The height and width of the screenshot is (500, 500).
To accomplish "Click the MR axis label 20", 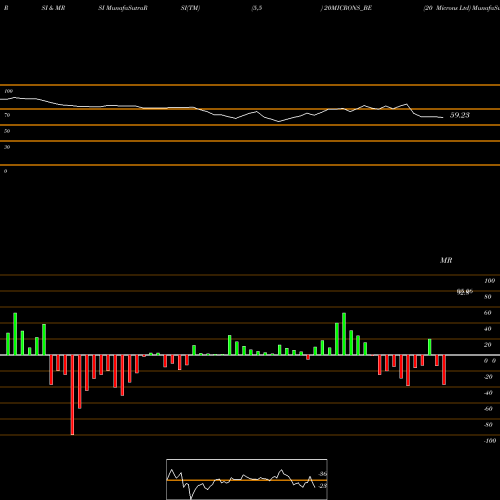I will coord(488,345).
